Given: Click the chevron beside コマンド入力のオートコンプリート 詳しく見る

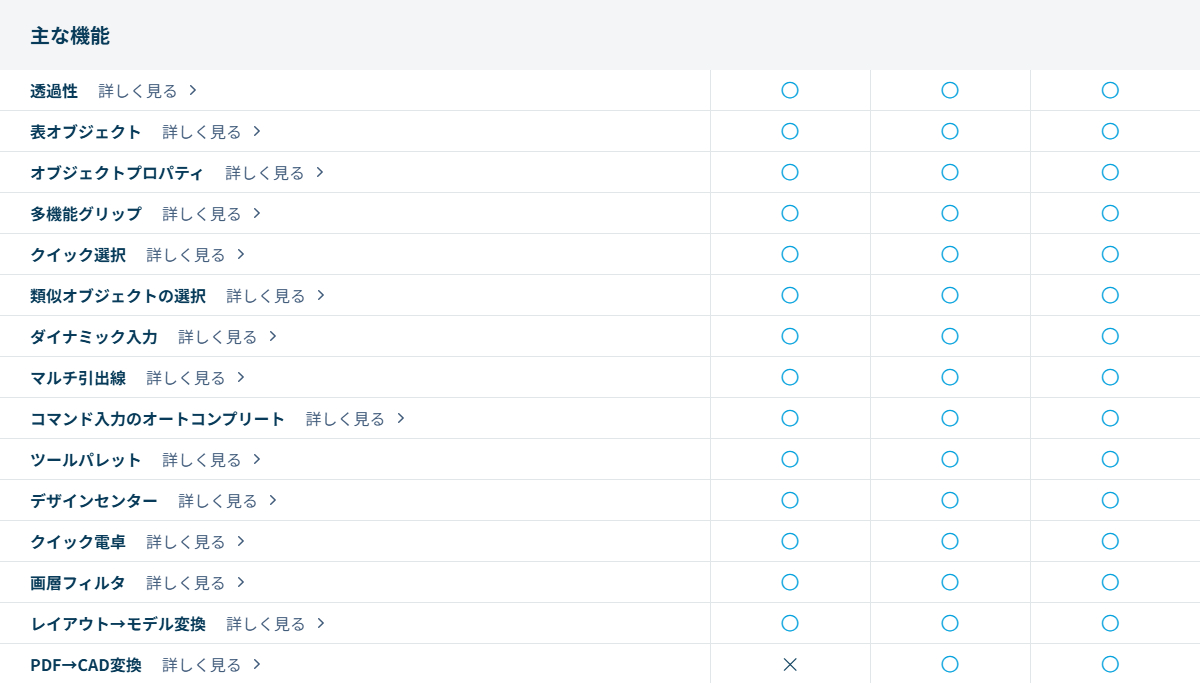Looking at the screenshot, I should [401, 418].
